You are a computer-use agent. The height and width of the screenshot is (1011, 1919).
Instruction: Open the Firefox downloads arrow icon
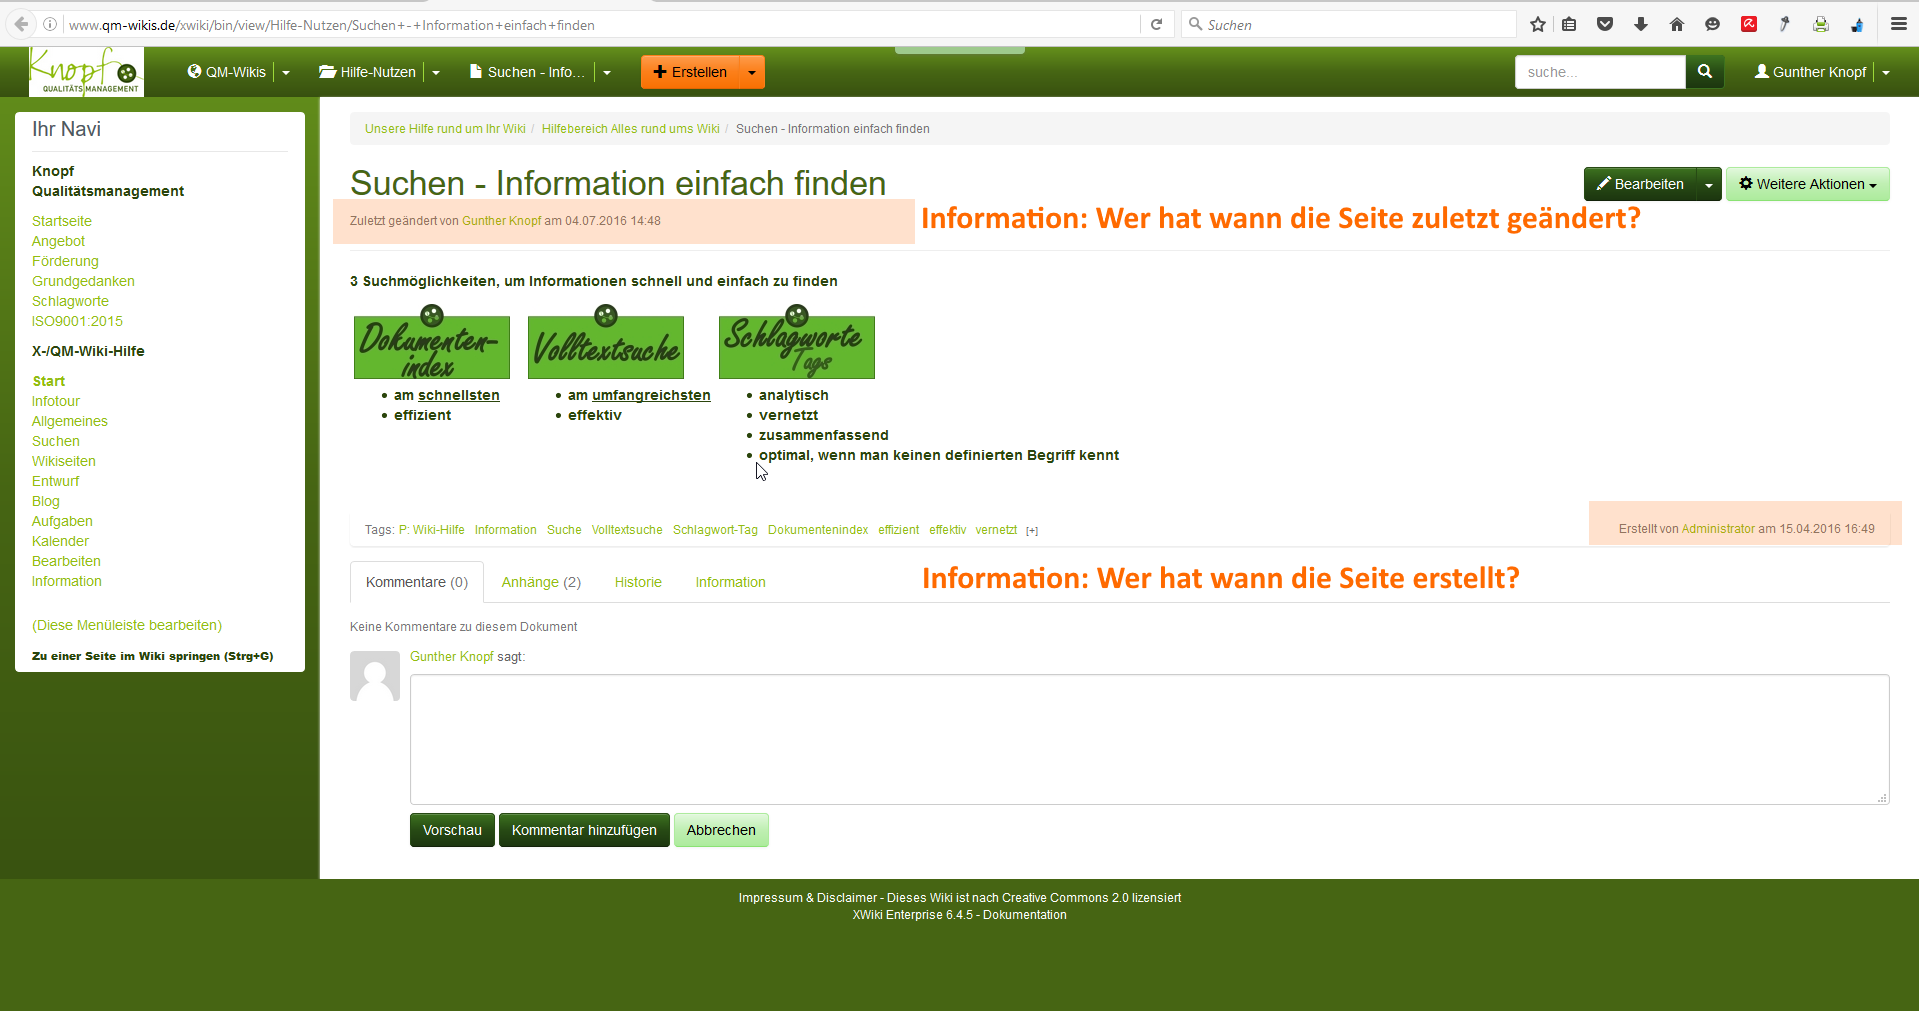click(1641, 25)
